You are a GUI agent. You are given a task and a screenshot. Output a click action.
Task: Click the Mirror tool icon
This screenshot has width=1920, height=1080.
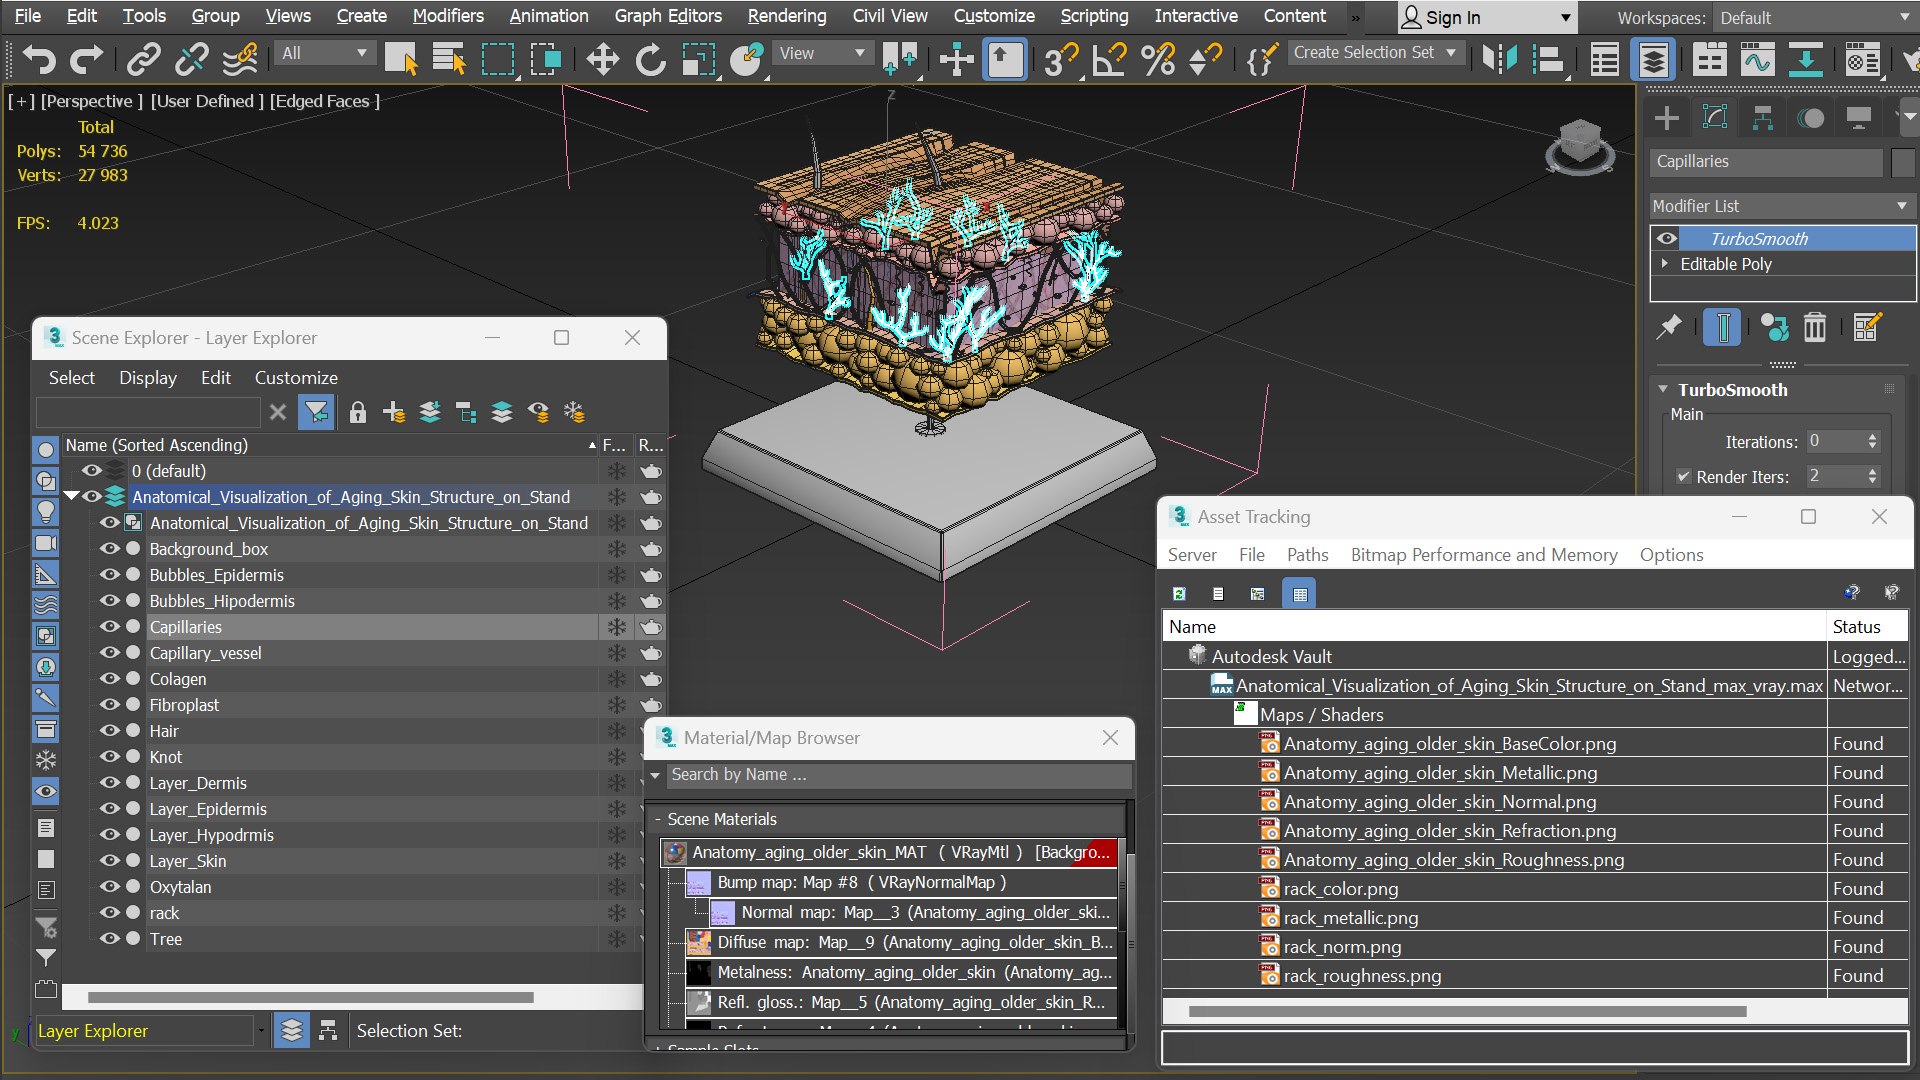(x=1500, y=60)
